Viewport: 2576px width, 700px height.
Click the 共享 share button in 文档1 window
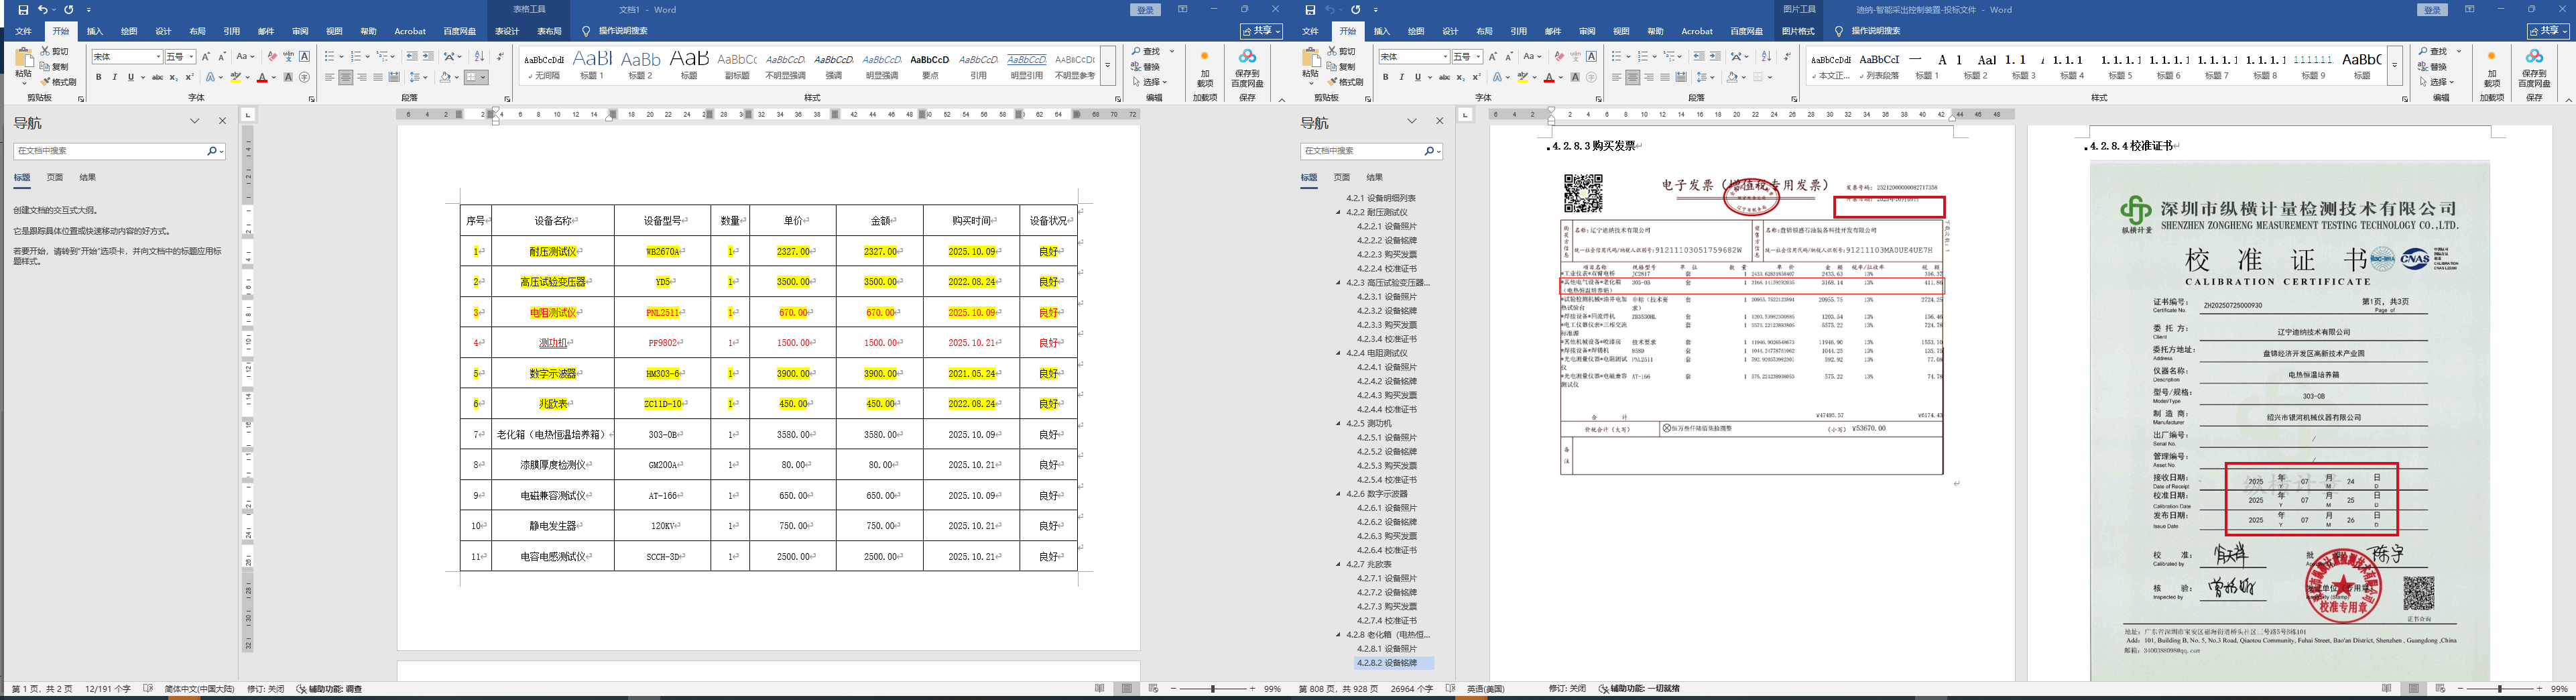[1261, 31]
